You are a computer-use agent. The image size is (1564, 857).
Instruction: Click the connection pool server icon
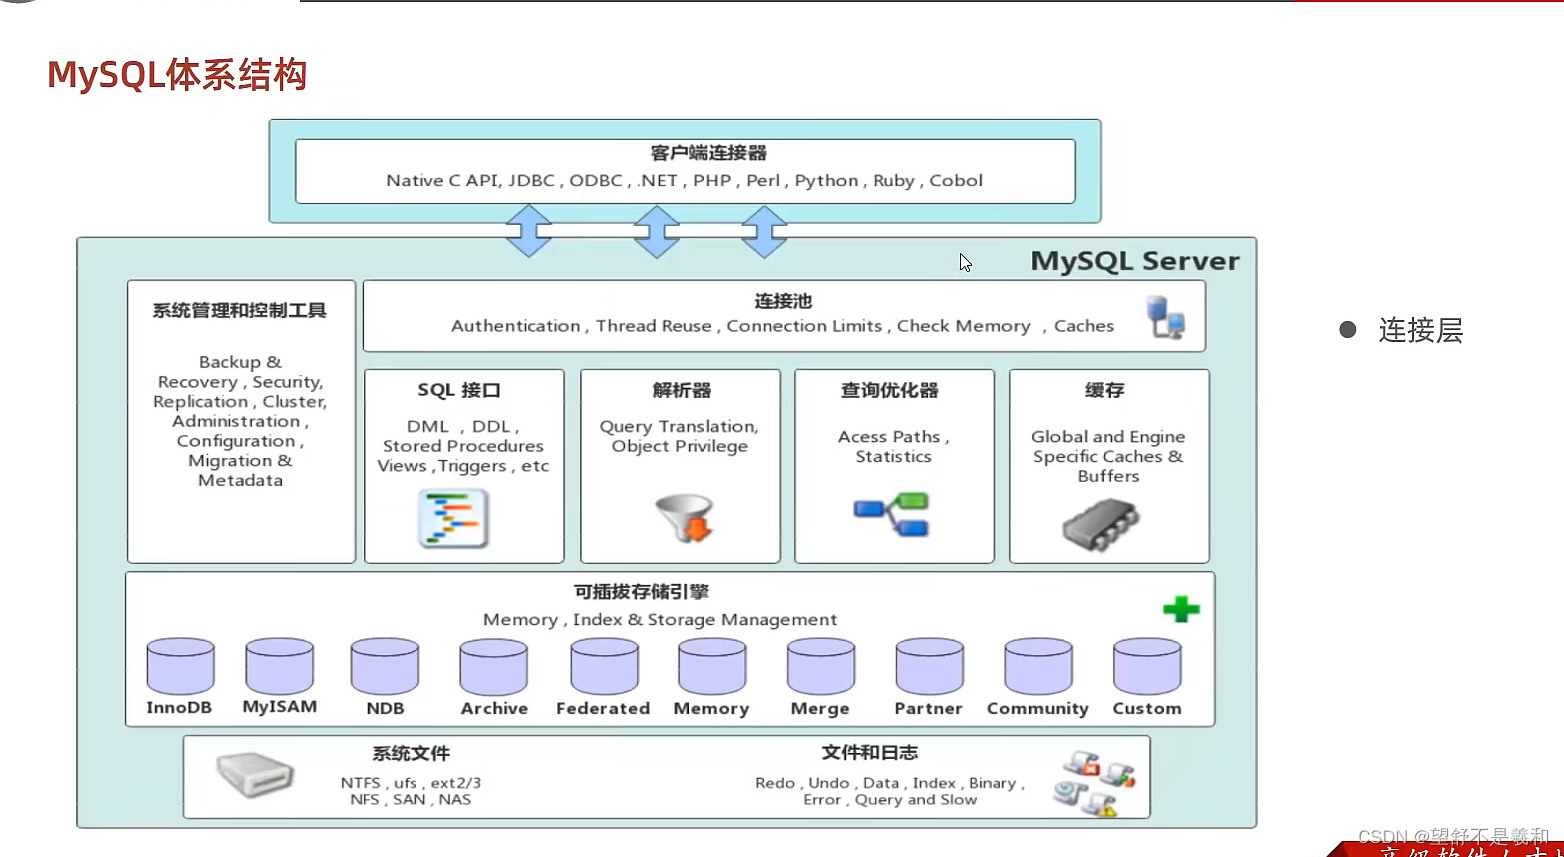(1166, 317)
